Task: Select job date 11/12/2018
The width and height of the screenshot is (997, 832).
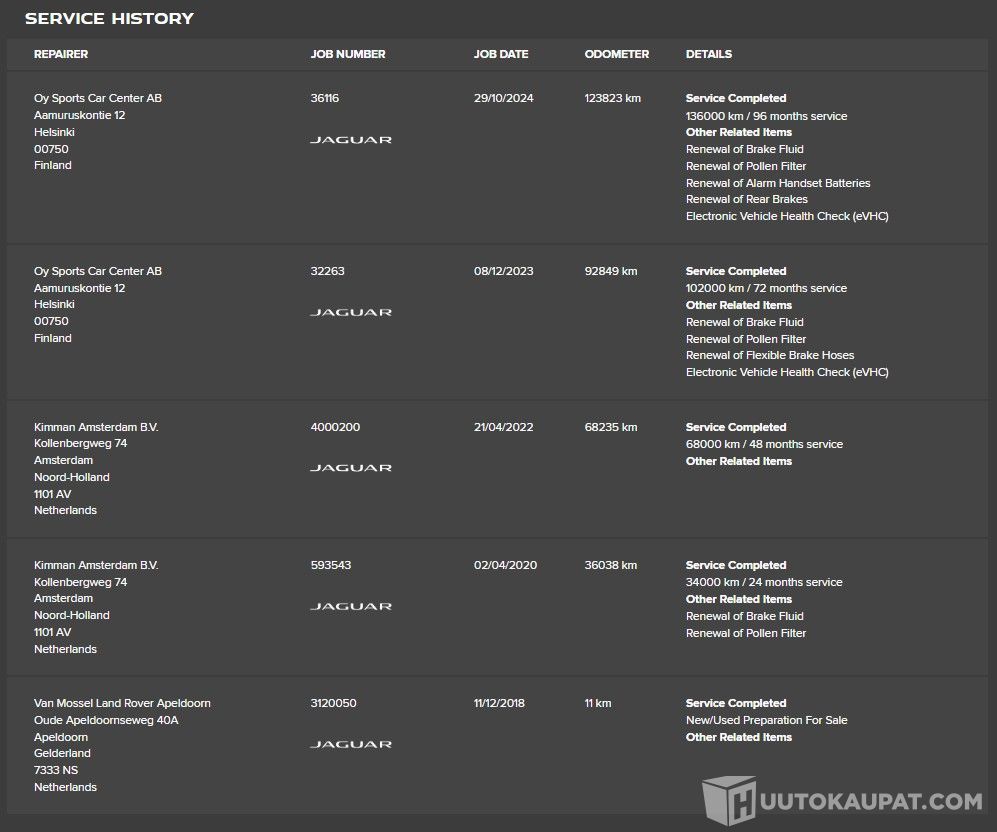Action: pos(499,703)
